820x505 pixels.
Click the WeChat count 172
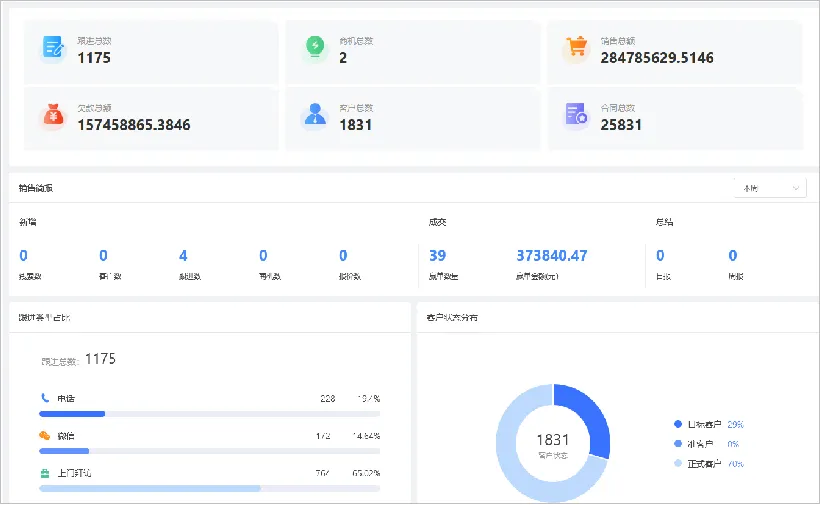[x=323, y=435]
